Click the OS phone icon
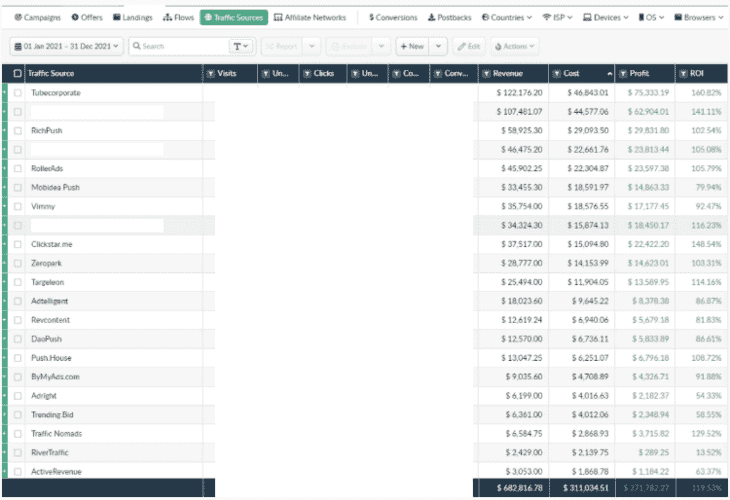The height and width of the screenshot is (500, 730). point(641,17)
